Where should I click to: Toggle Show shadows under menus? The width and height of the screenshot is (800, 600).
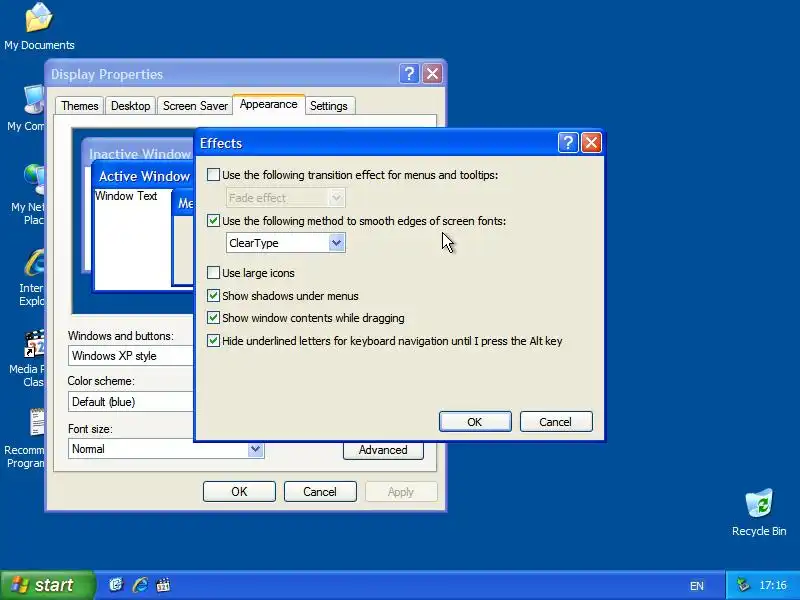tap(213, 296)
